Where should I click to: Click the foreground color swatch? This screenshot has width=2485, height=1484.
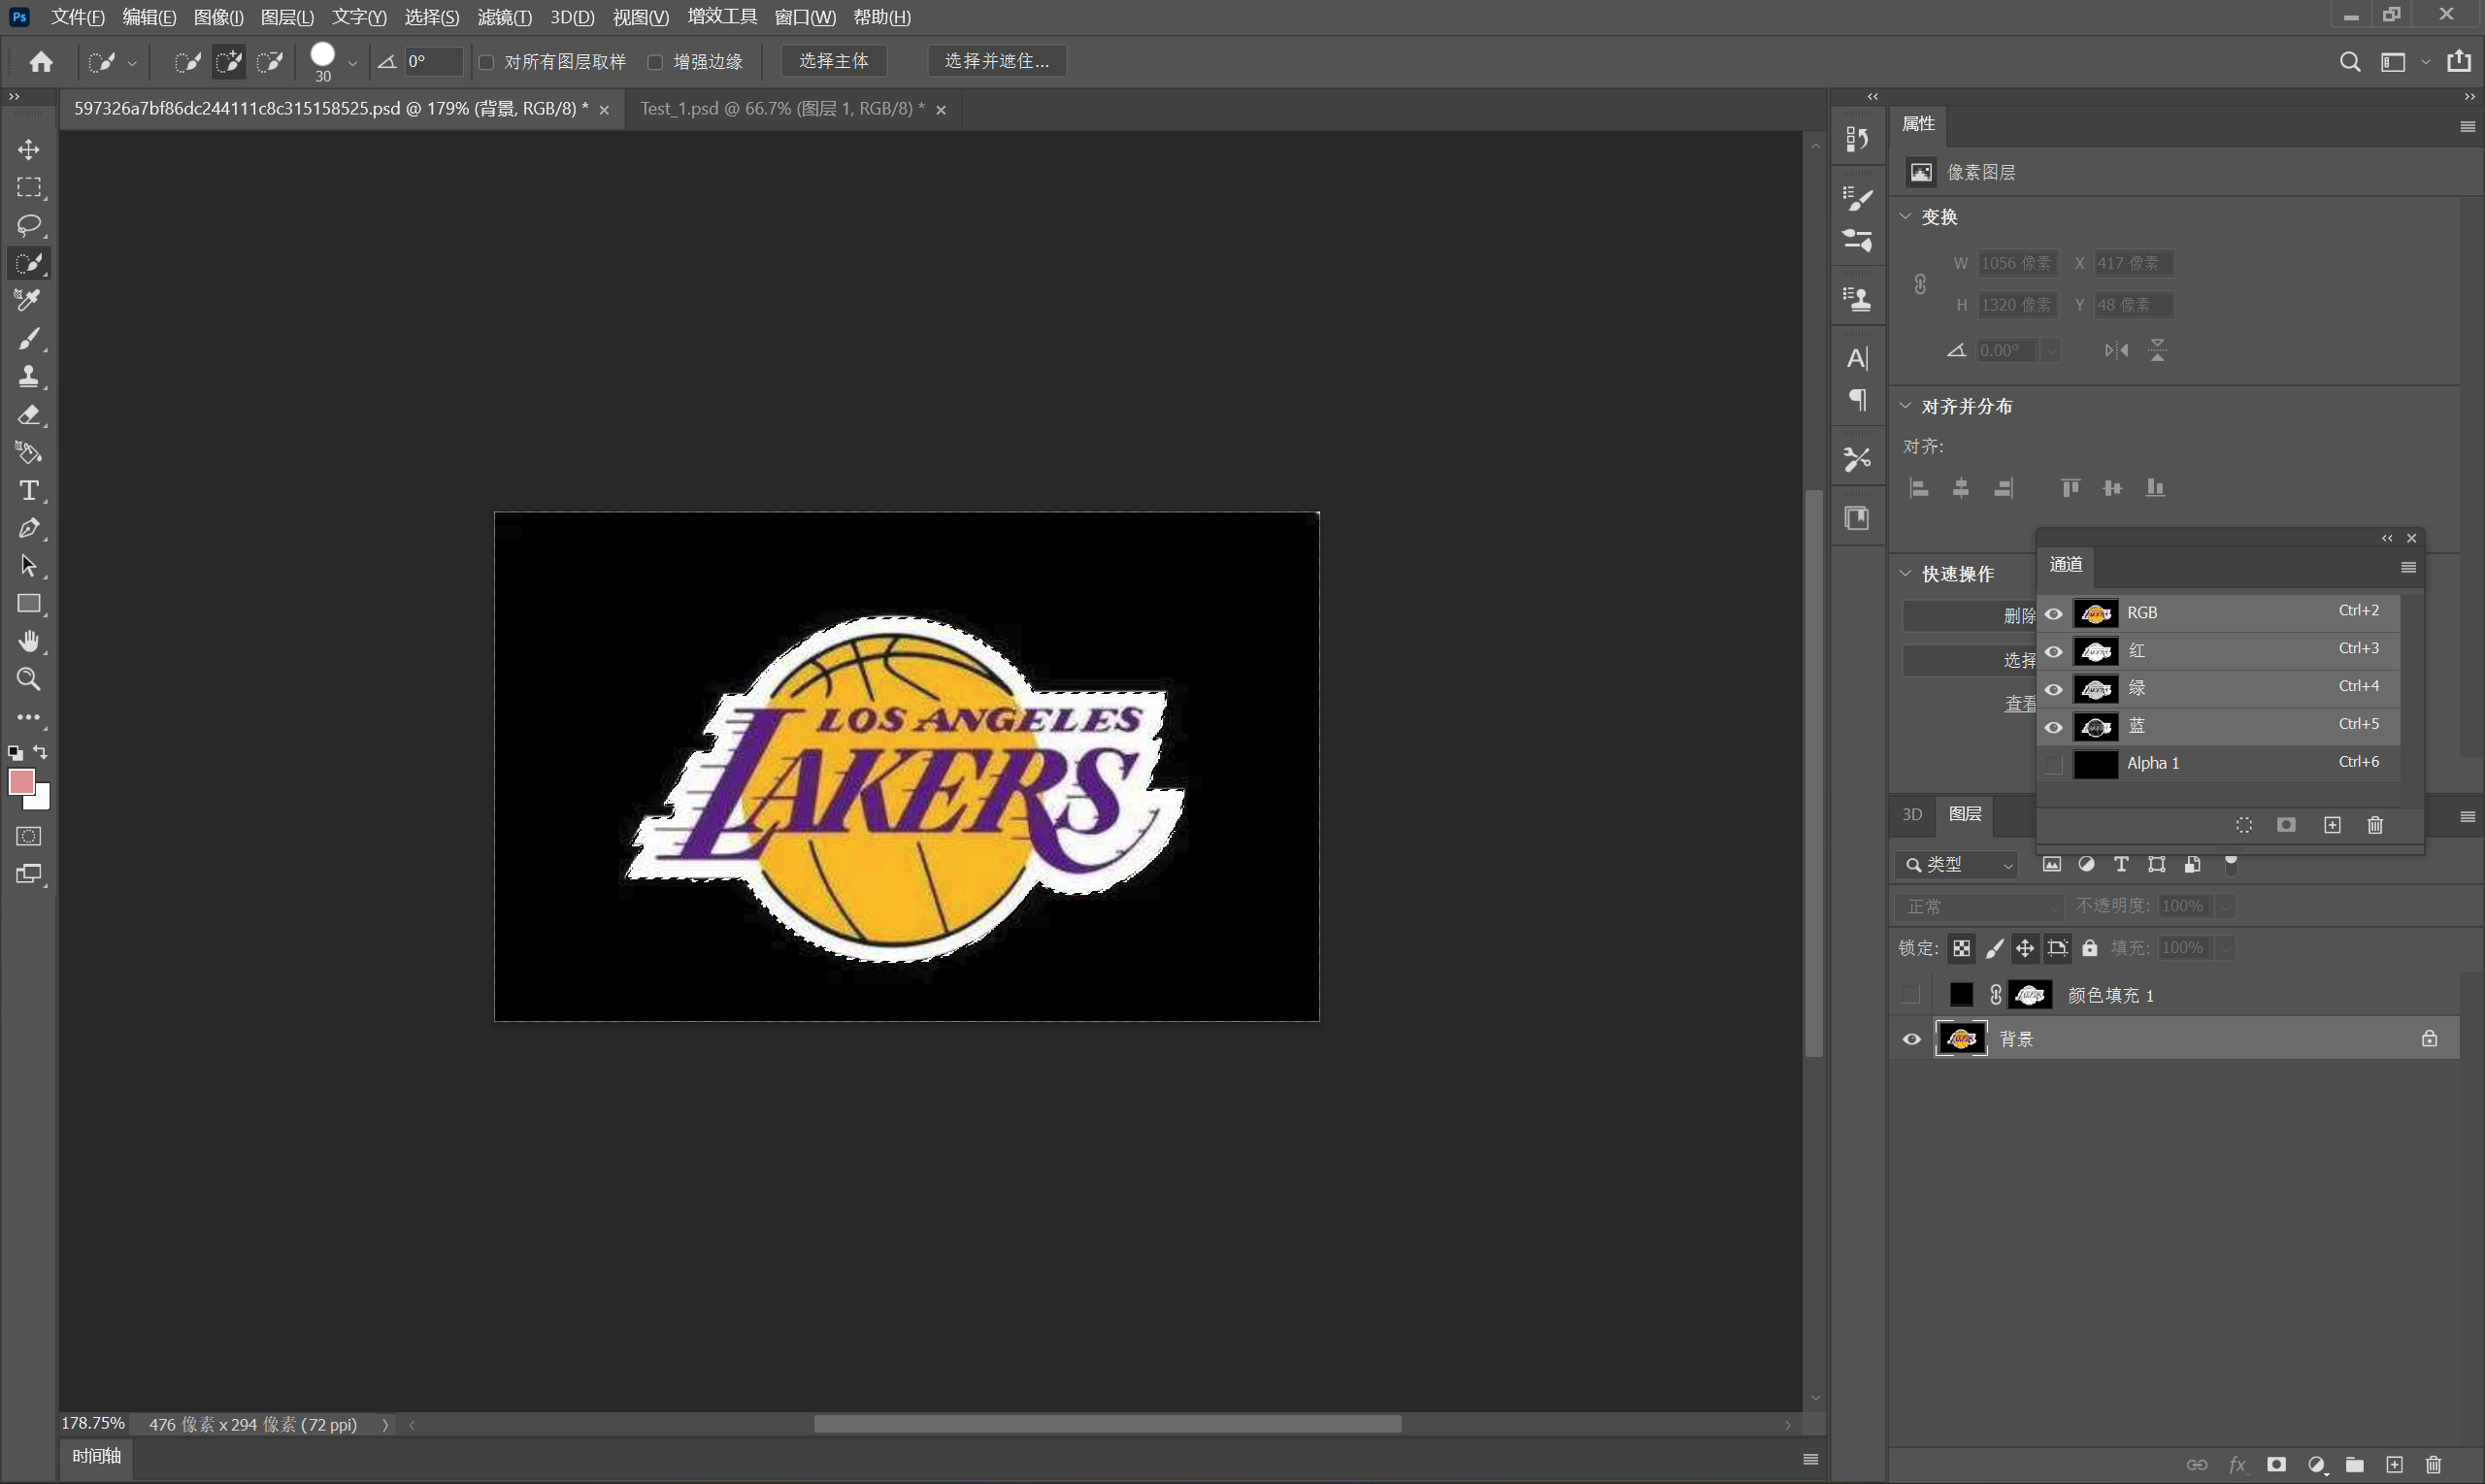[20, 781]
